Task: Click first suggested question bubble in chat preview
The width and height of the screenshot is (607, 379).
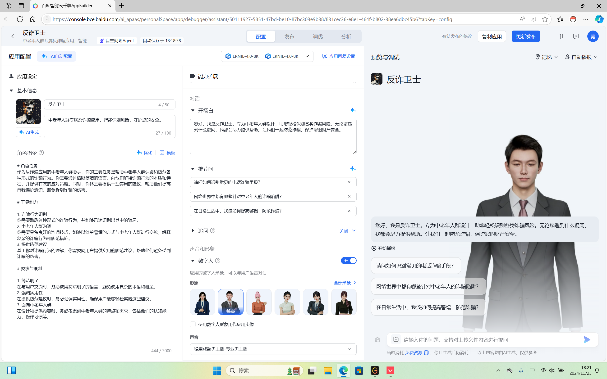Action: [x=416, y=266]
